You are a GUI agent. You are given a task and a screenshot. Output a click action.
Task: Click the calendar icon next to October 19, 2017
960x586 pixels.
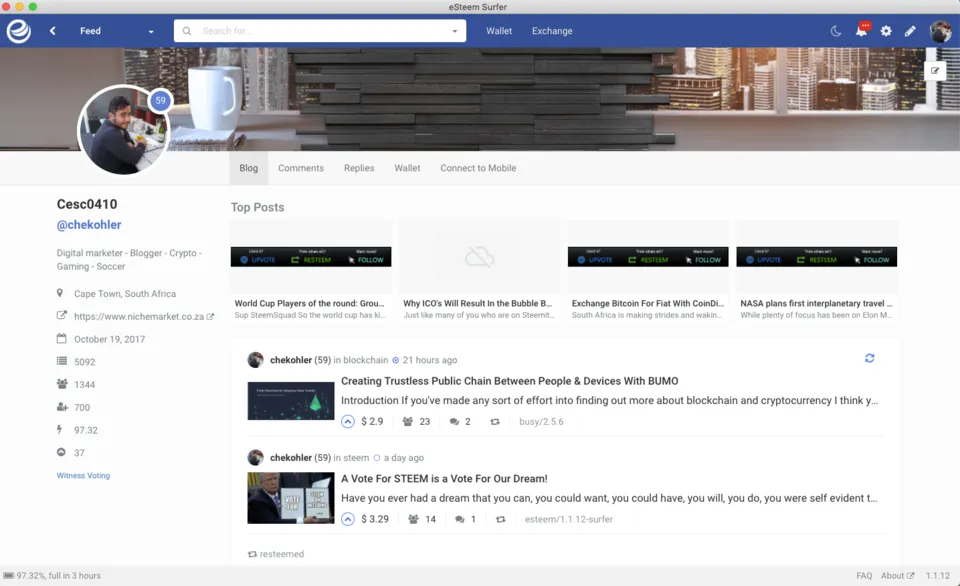click(x=61, y=339)
